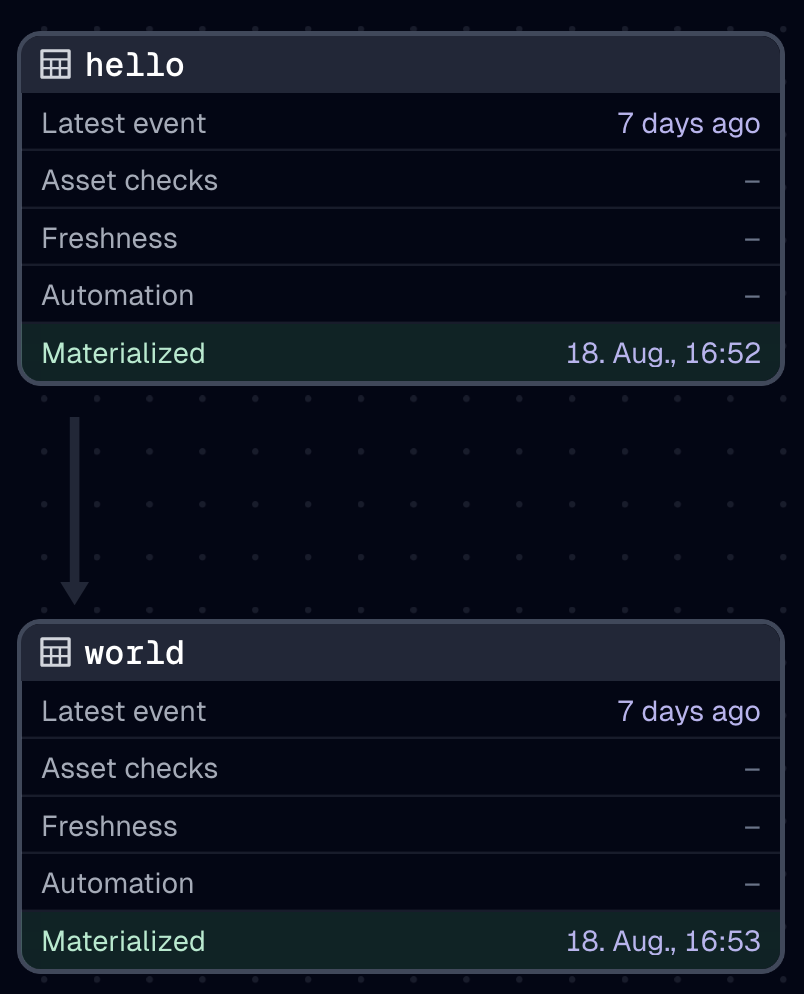804x994 pixels.
Task: Click the Materialized status label in hello
Action: pos(123,353)
